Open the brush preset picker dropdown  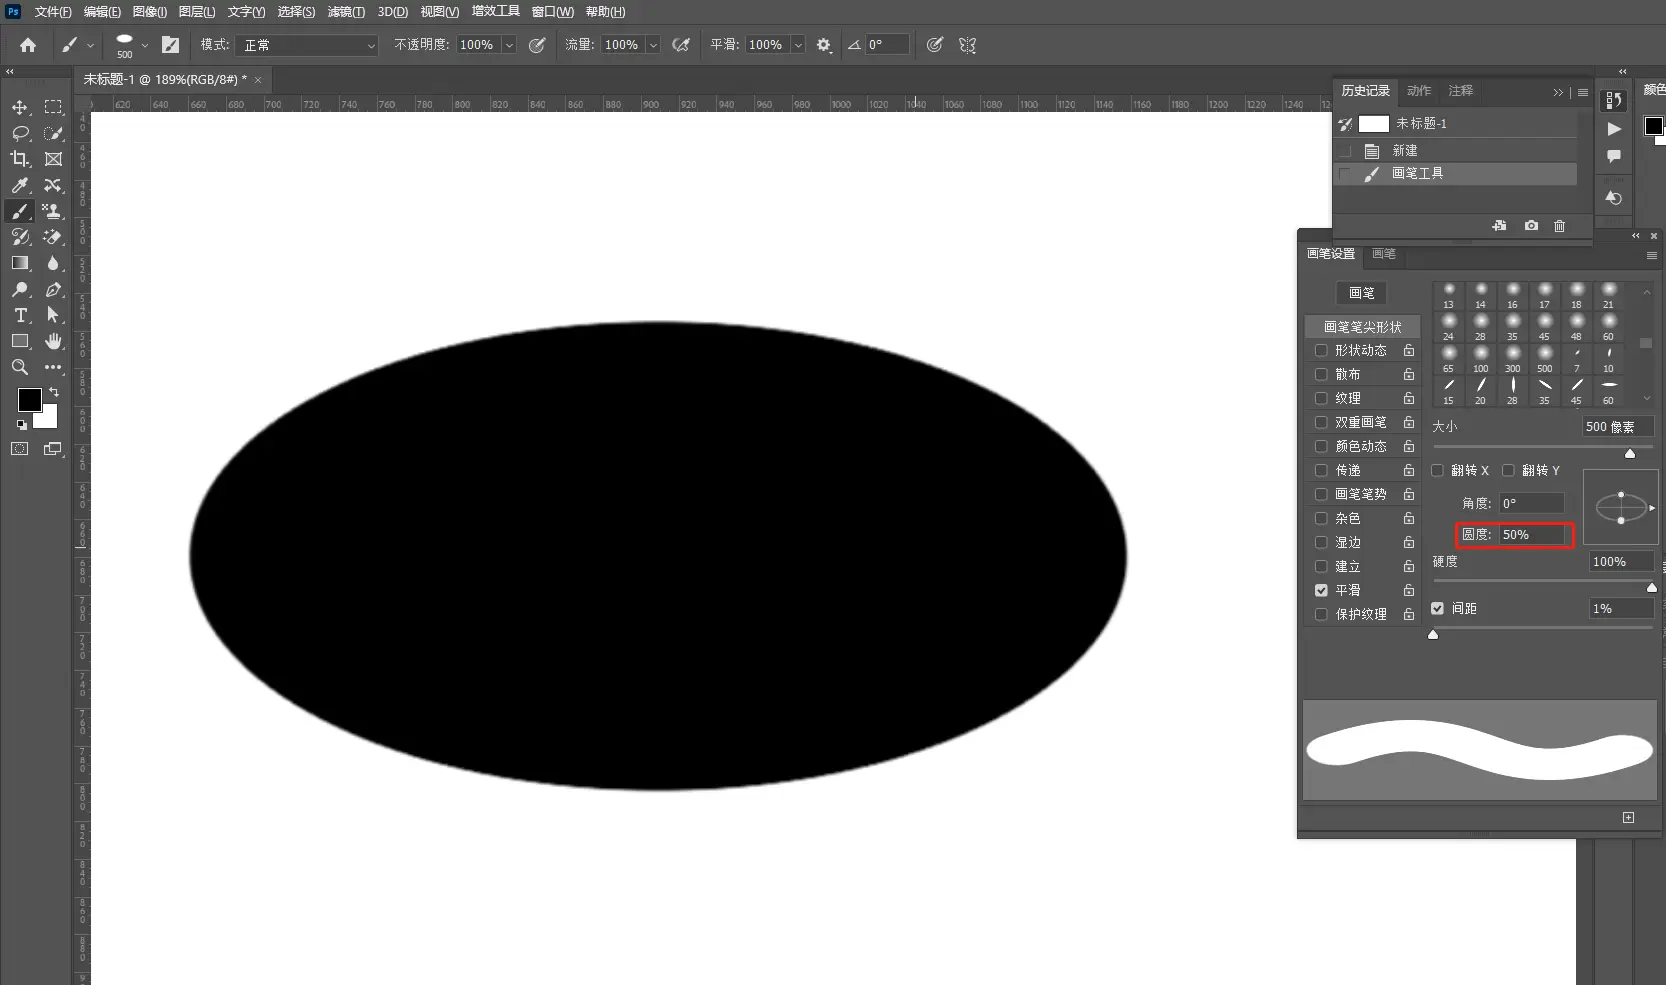point(145,45)
